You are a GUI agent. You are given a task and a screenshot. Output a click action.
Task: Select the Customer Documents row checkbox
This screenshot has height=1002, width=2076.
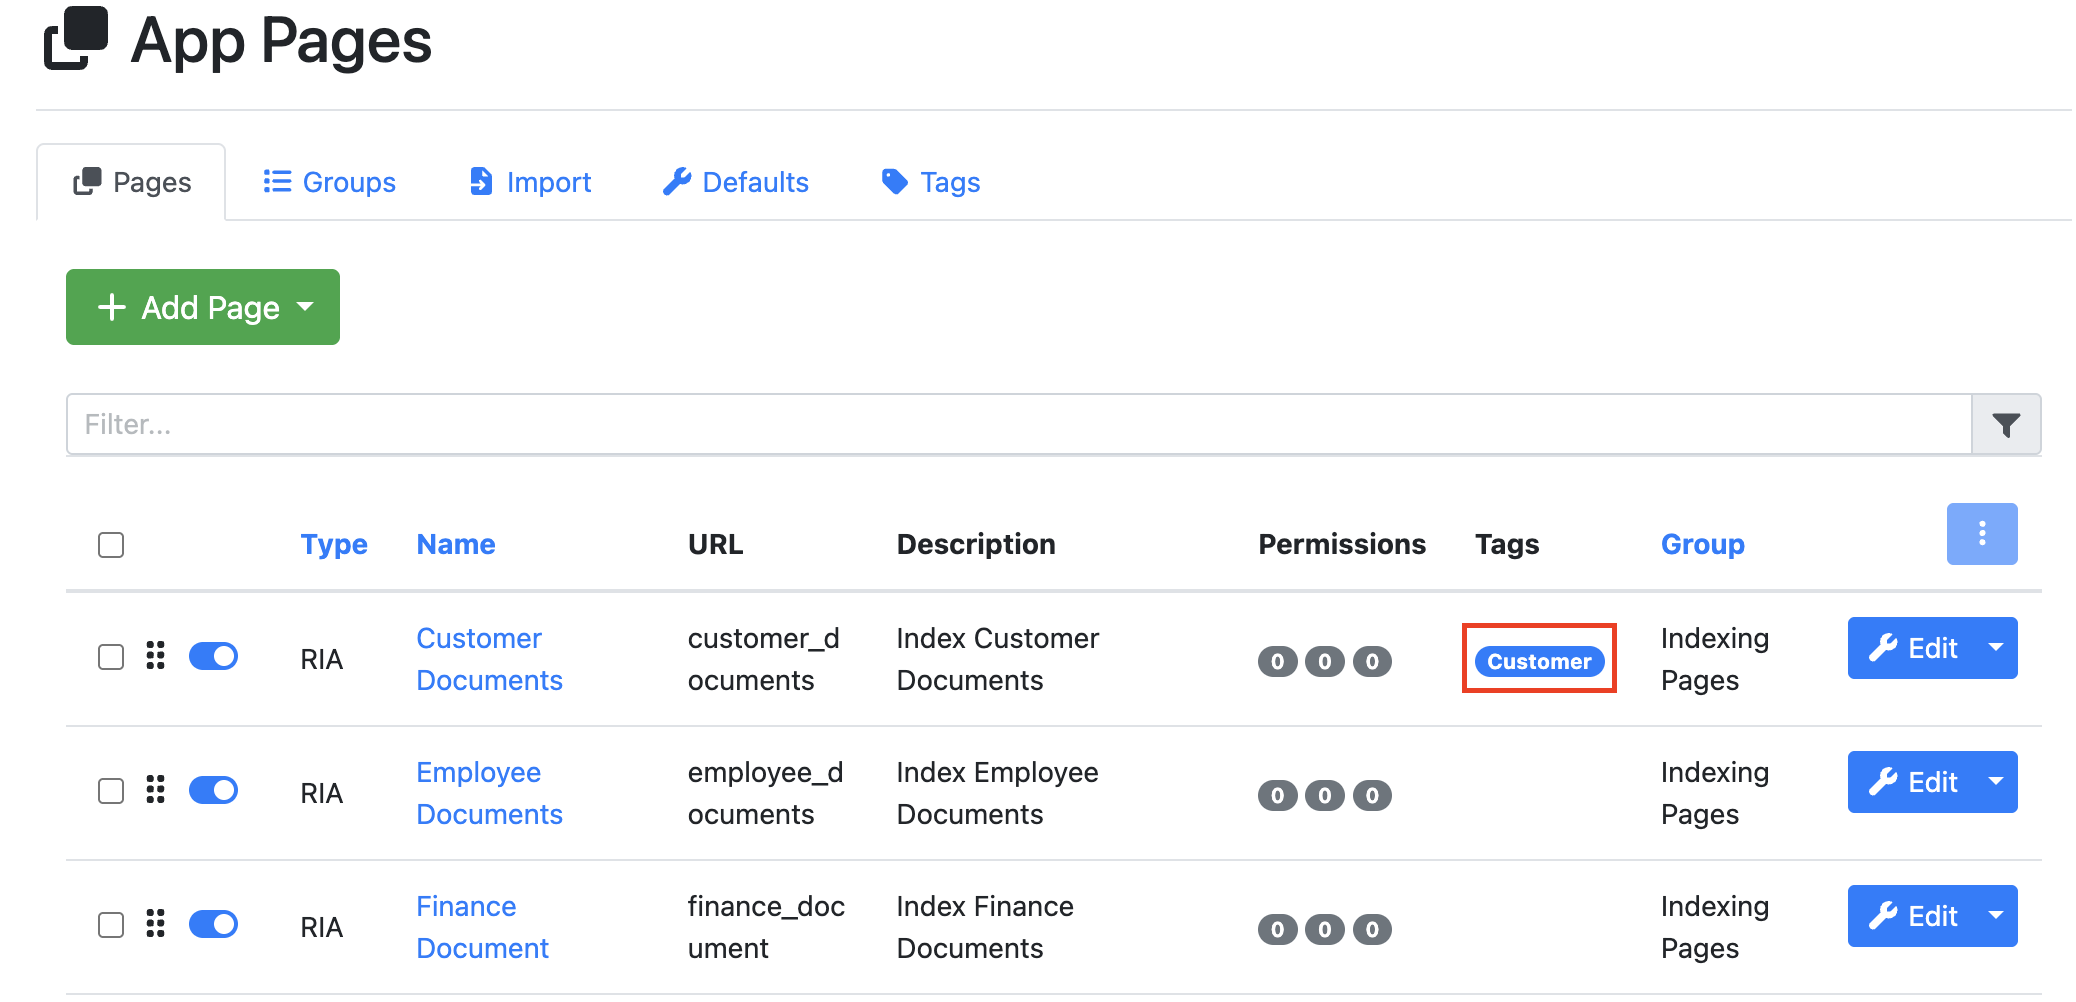[111, 657]
